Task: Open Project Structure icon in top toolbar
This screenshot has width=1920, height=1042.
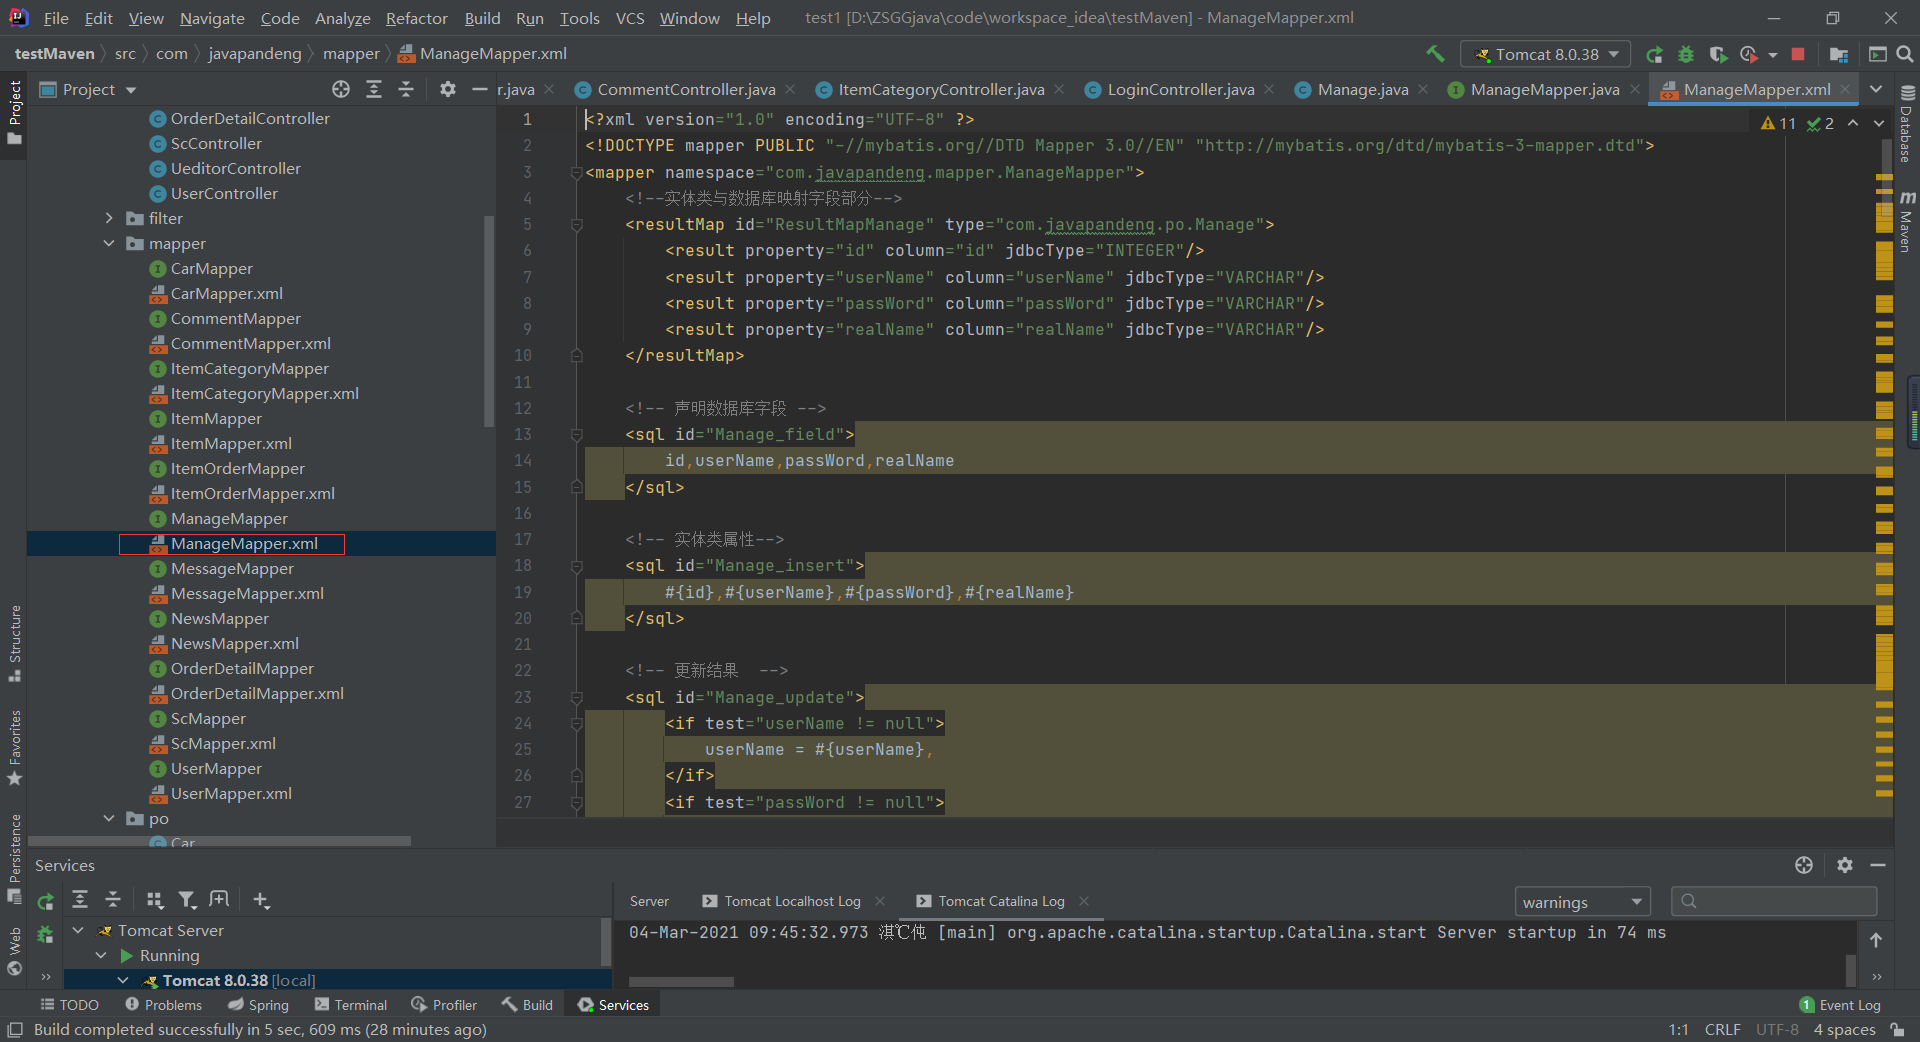Action: point(1838,54)
